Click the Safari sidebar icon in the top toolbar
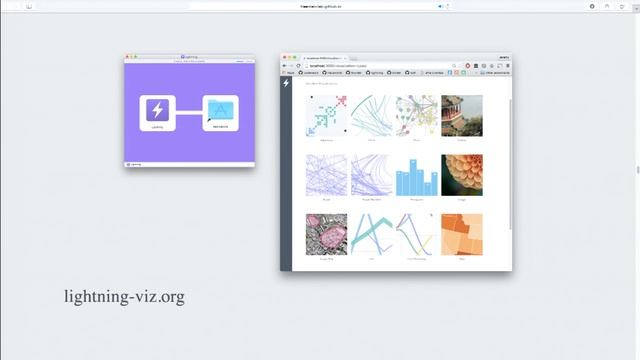Screen dimensions: 640x360 (29, 6)
